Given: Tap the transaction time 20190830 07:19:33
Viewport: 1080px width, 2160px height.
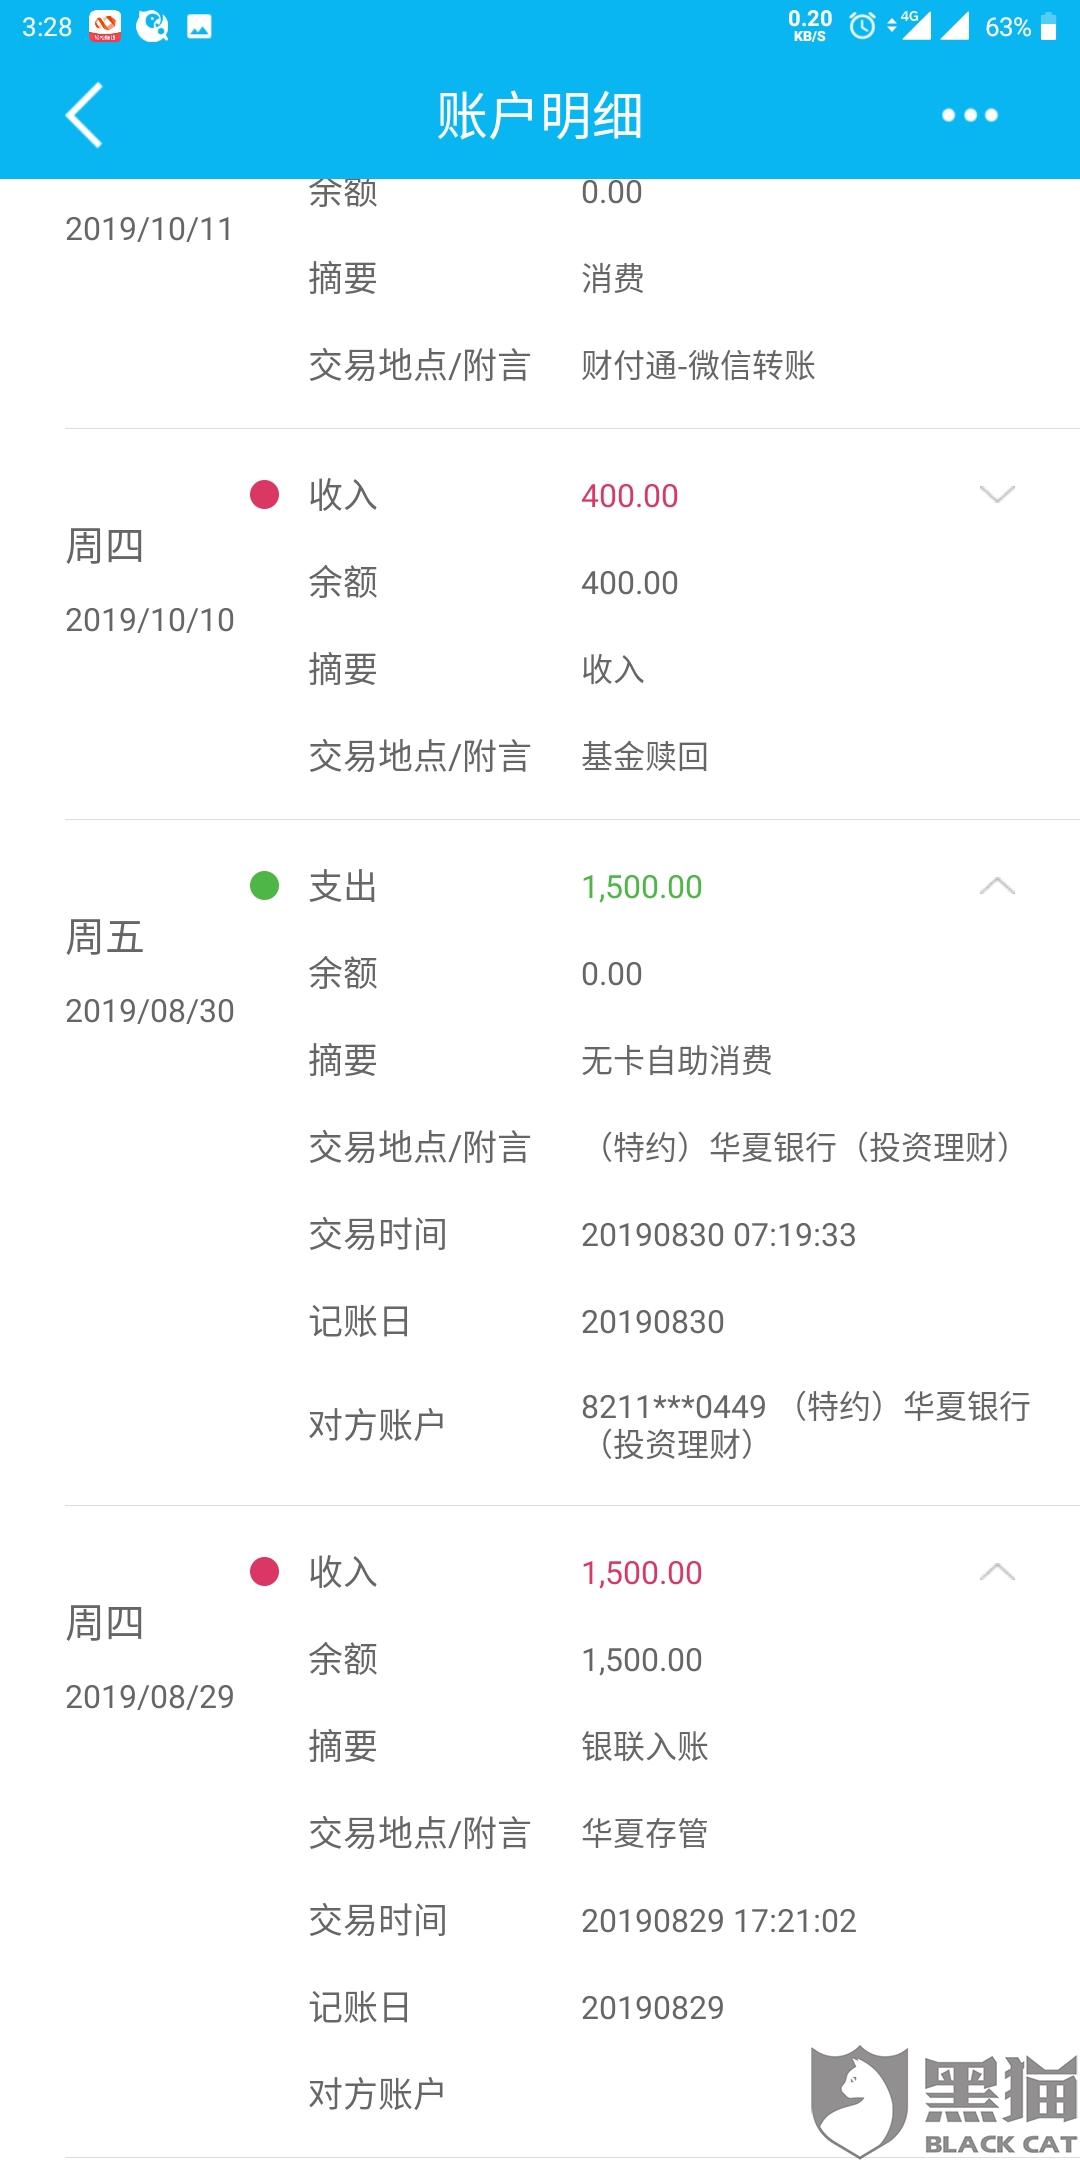Looking at the screenshot, I should (719, 1235).
